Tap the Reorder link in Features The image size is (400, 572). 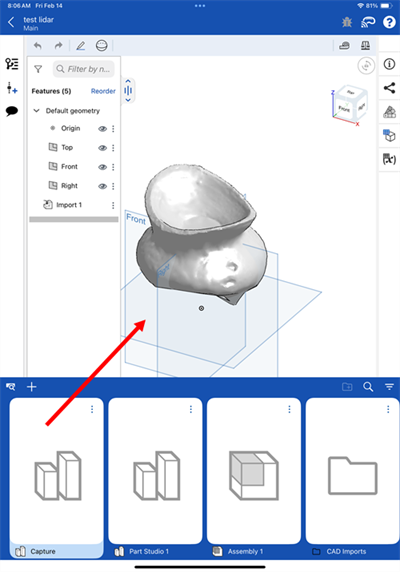[x=103, y=91]
